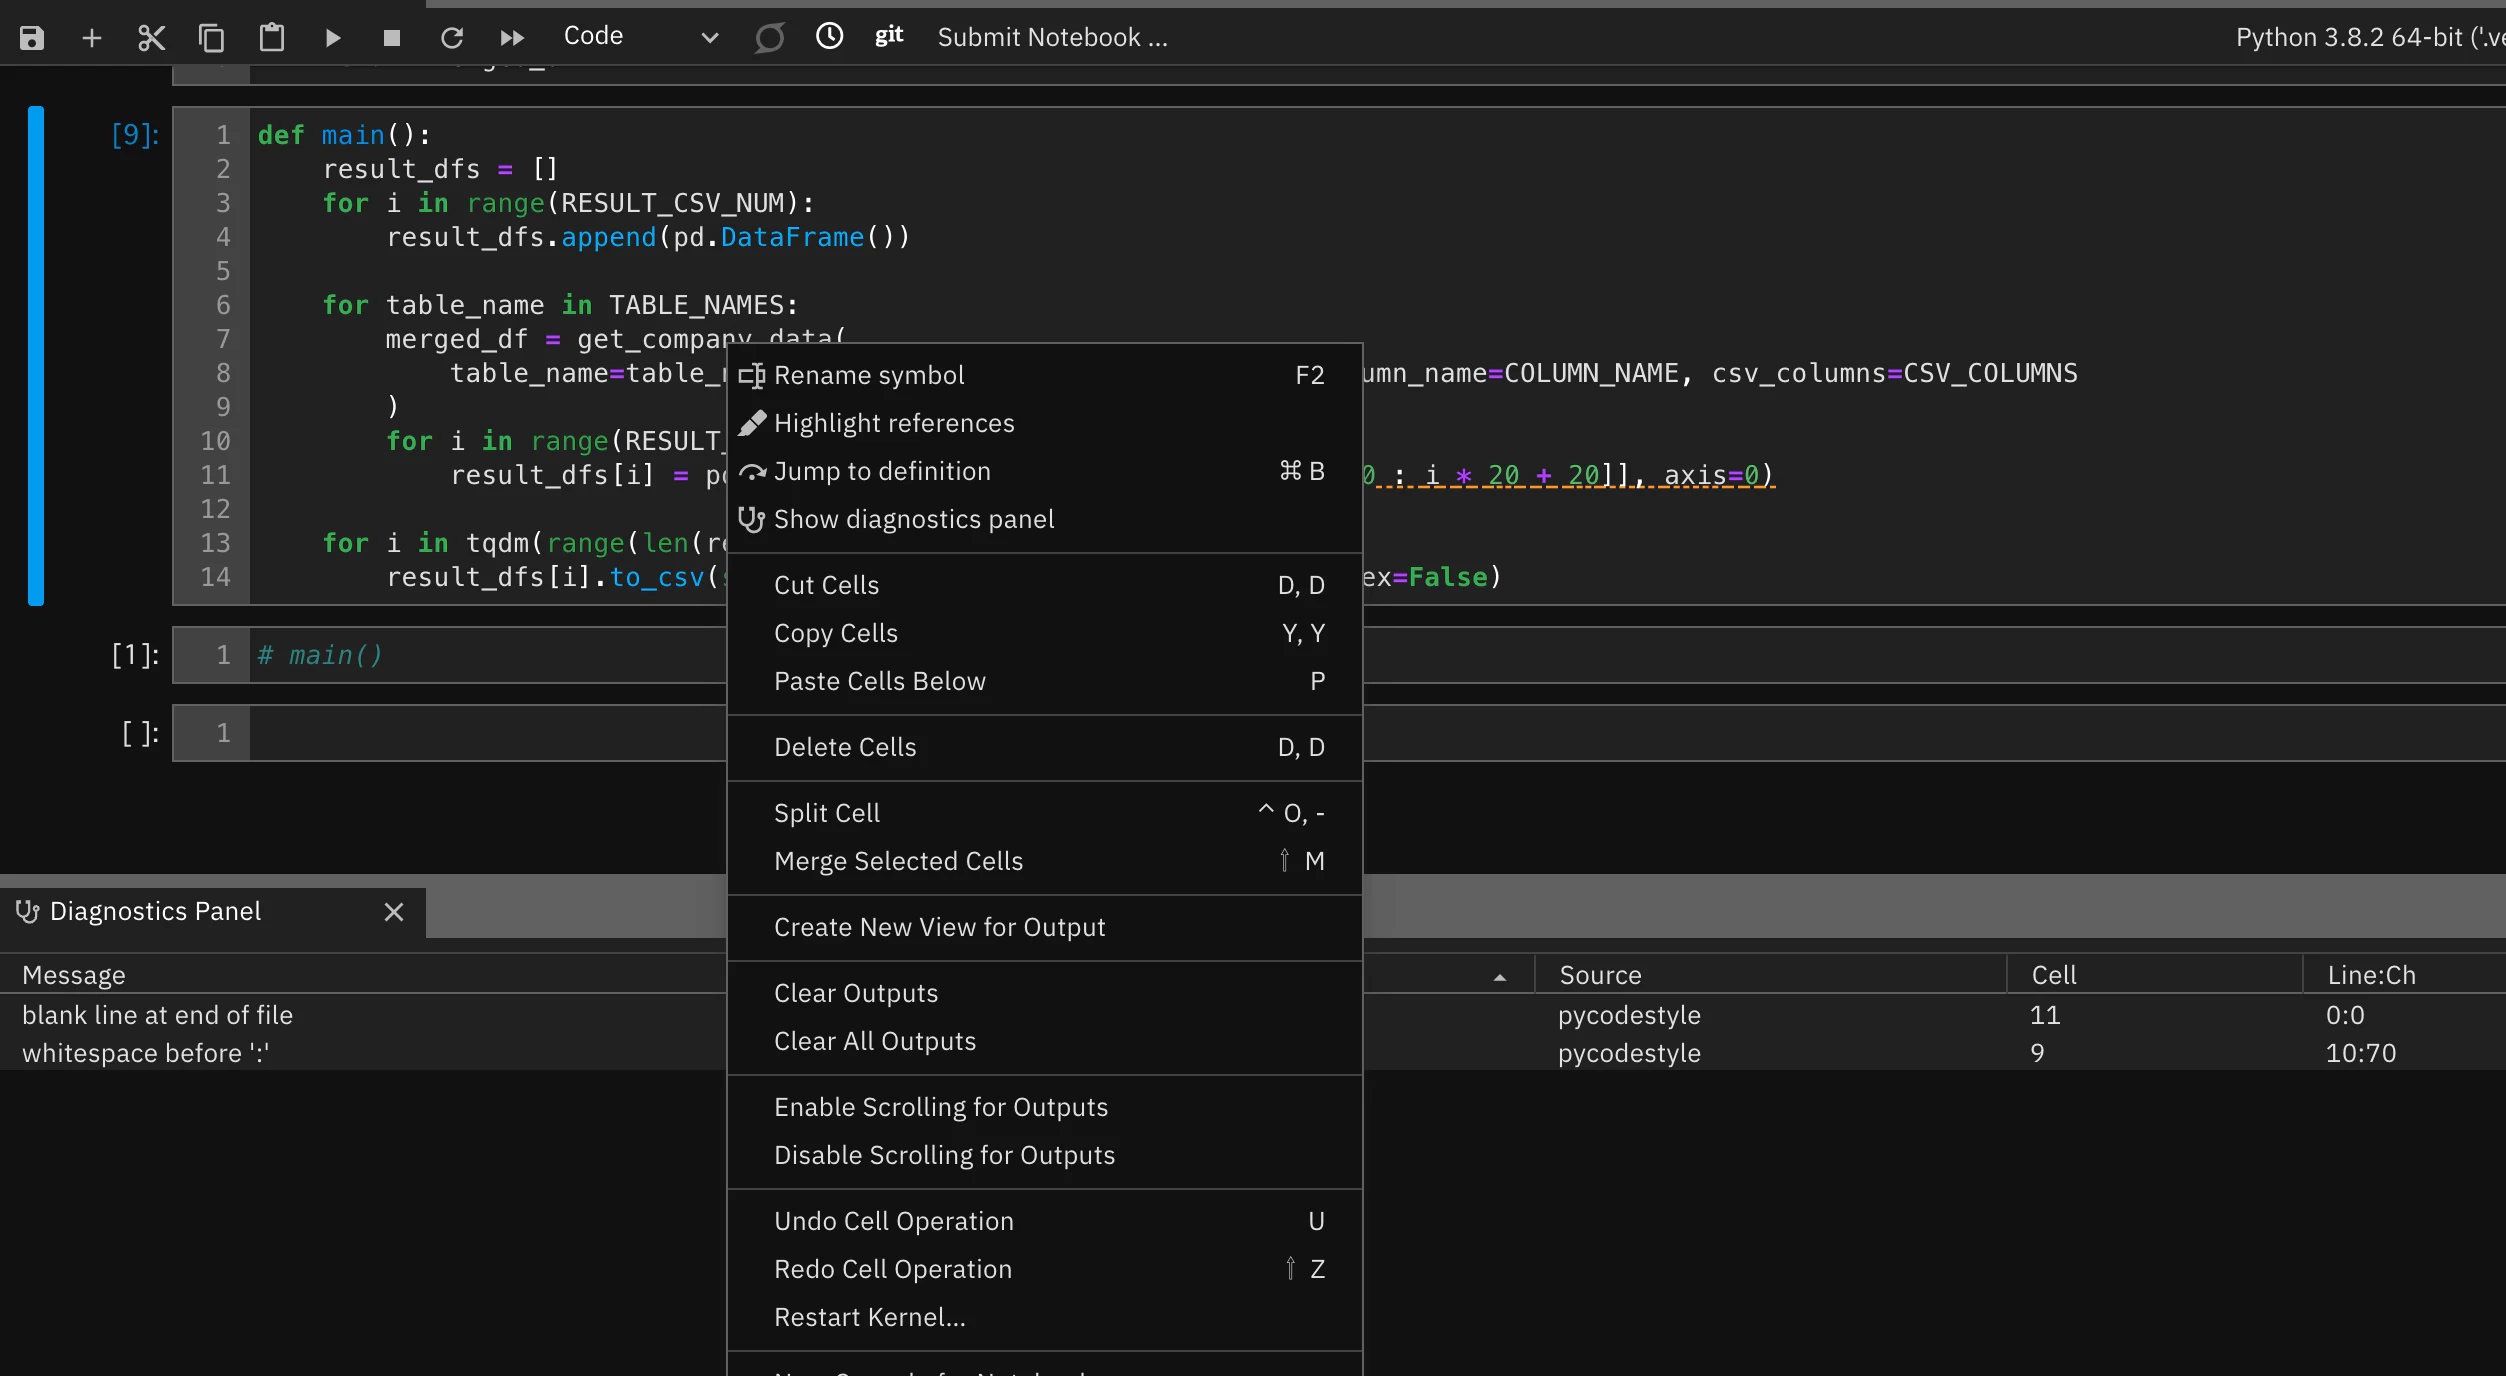Insert a new cell with plus icon
The height and width of the screenshot is (1376, 2506).
[92, 38]
